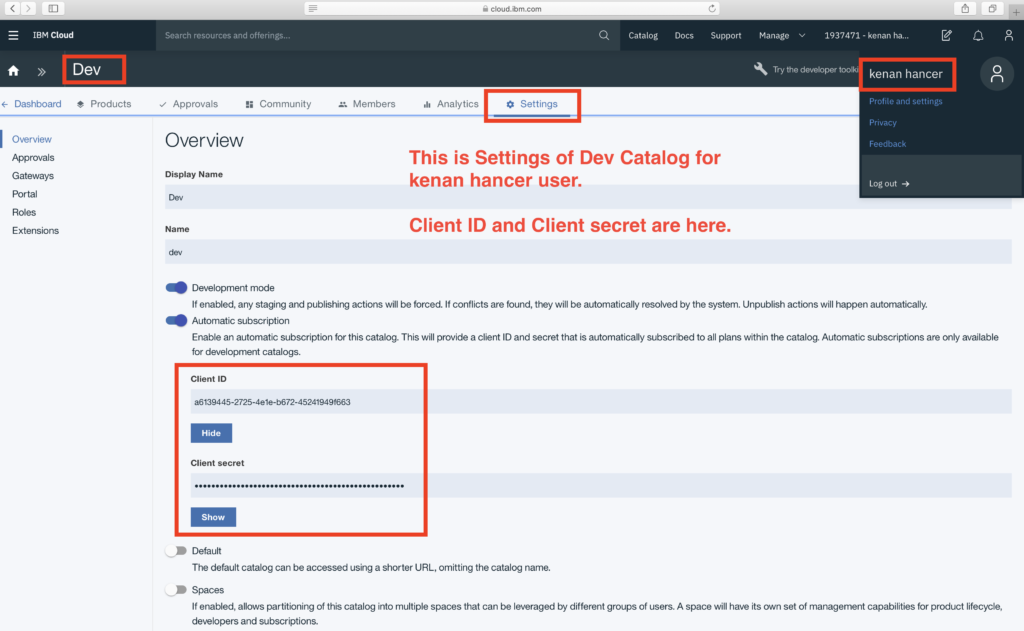Click the Safari reload page icon
Screen dimensions: 1024x631
click(x=712, y=8)
